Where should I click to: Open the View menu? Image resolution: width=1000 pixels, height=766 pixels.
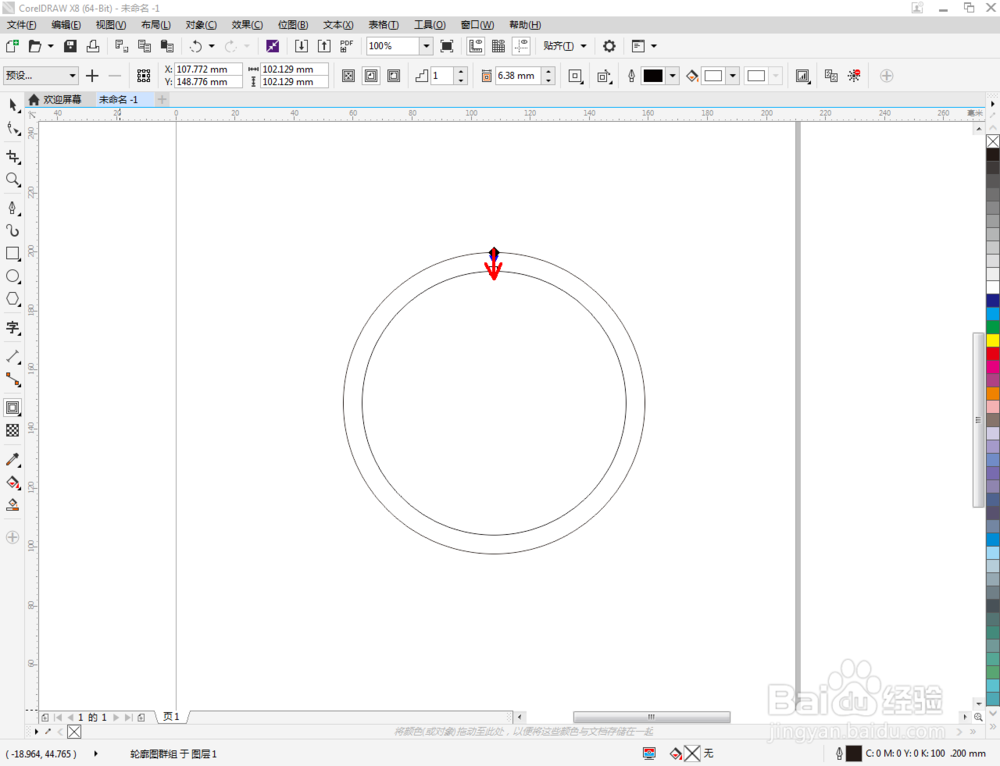111,25
